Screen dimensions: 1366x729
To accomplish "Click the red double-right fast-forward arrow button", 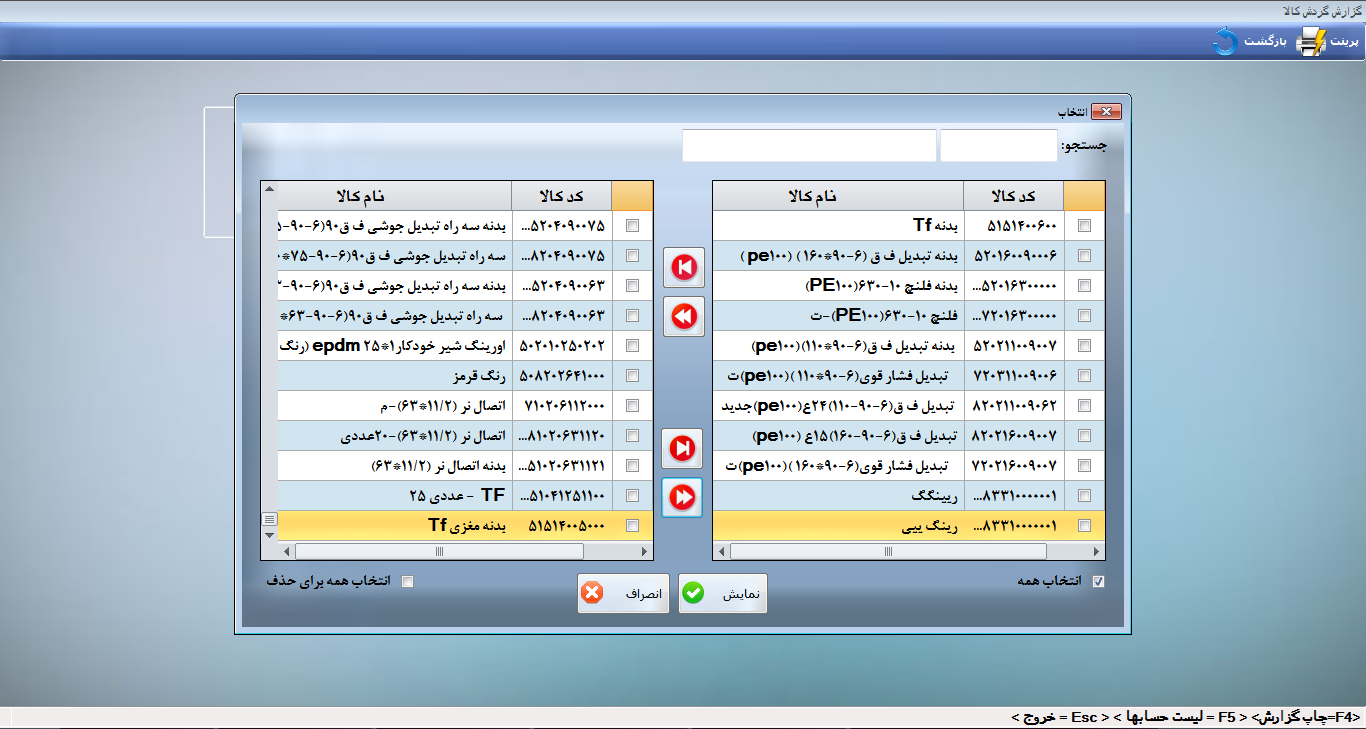I will 683,497.
